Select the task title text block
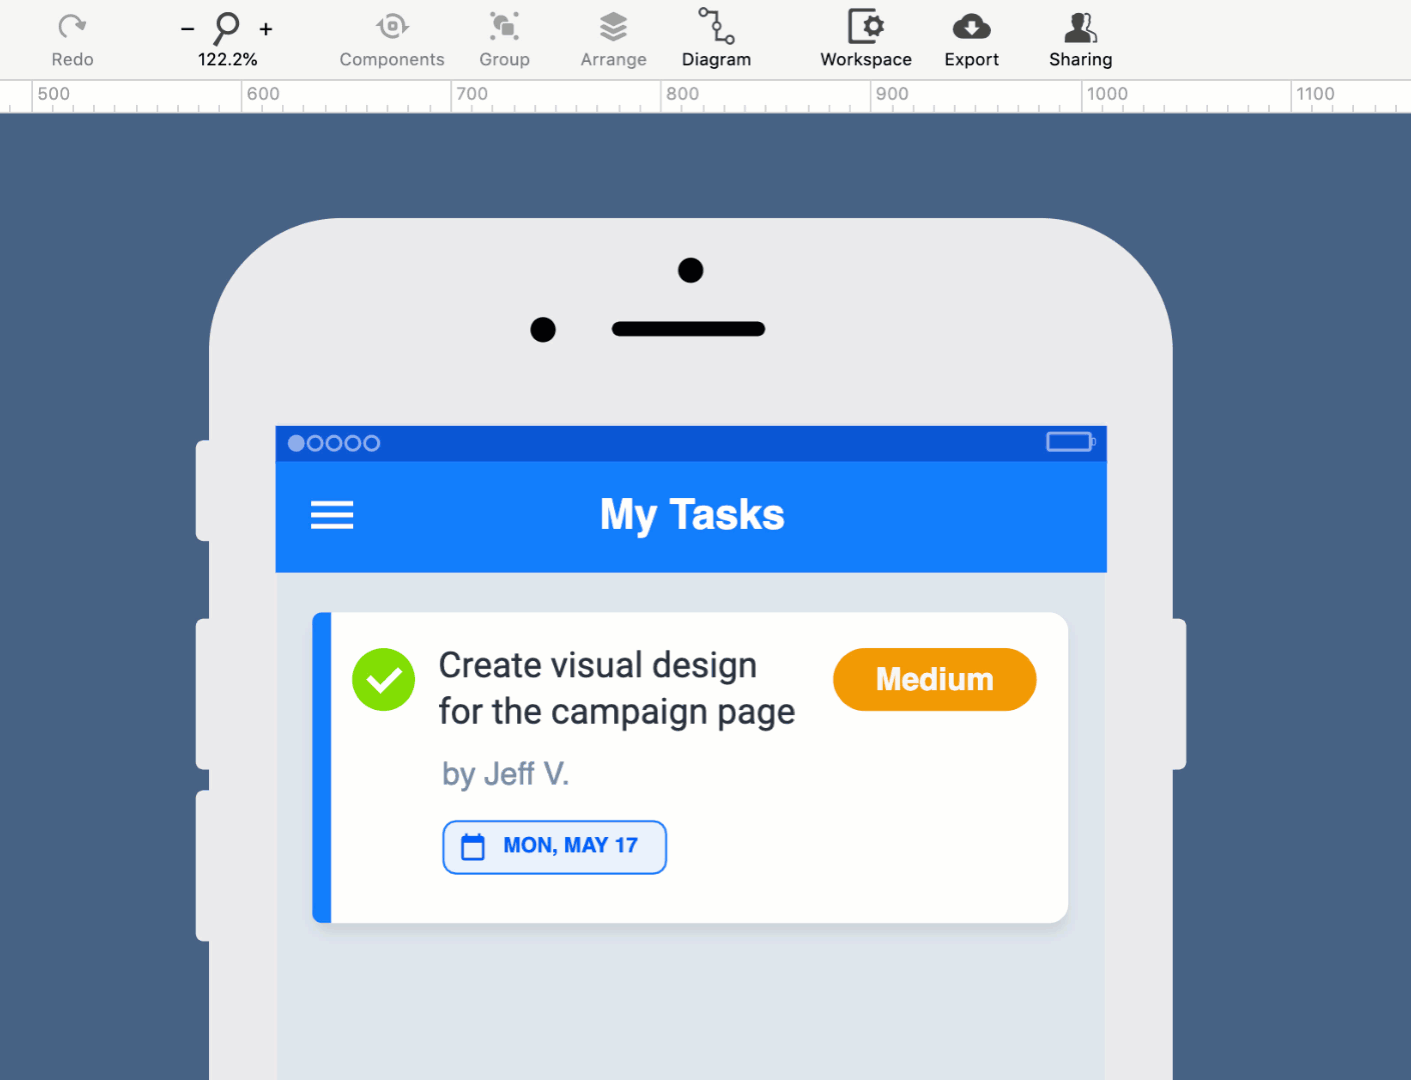1411x1080 pixels. point(616,688)
